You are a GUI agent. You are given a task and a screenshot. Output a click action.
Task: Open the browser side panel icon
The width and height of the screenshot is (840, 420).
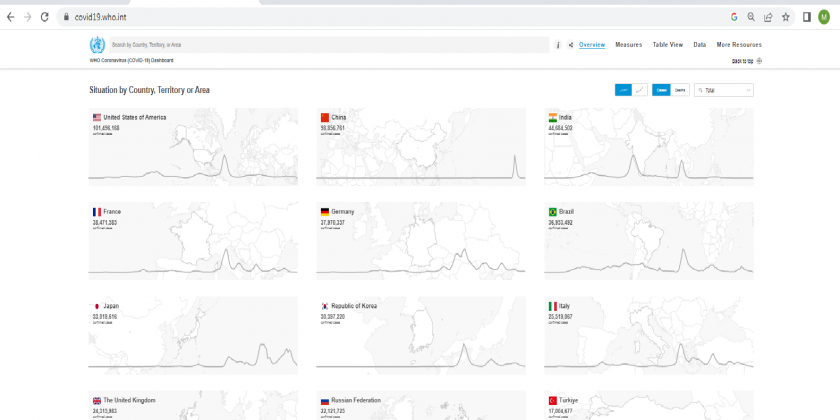(806, 17)
